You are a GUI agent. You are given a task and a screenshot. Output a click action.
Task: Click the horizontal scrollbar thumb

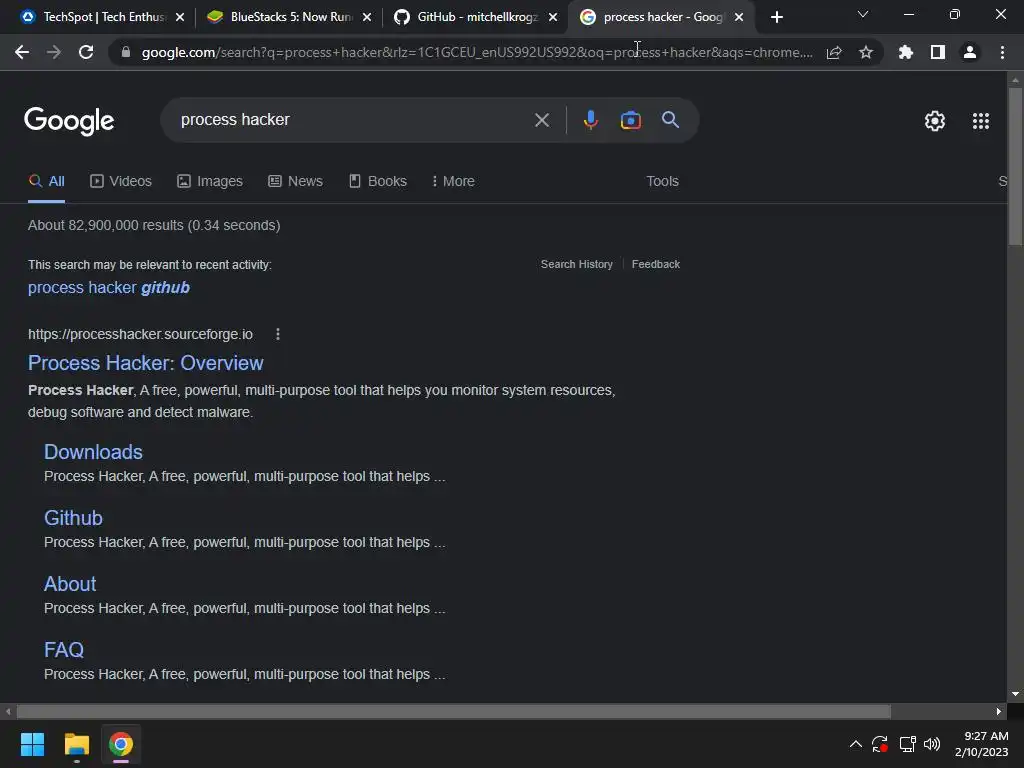pyautogui.click(x=454, y=711)
